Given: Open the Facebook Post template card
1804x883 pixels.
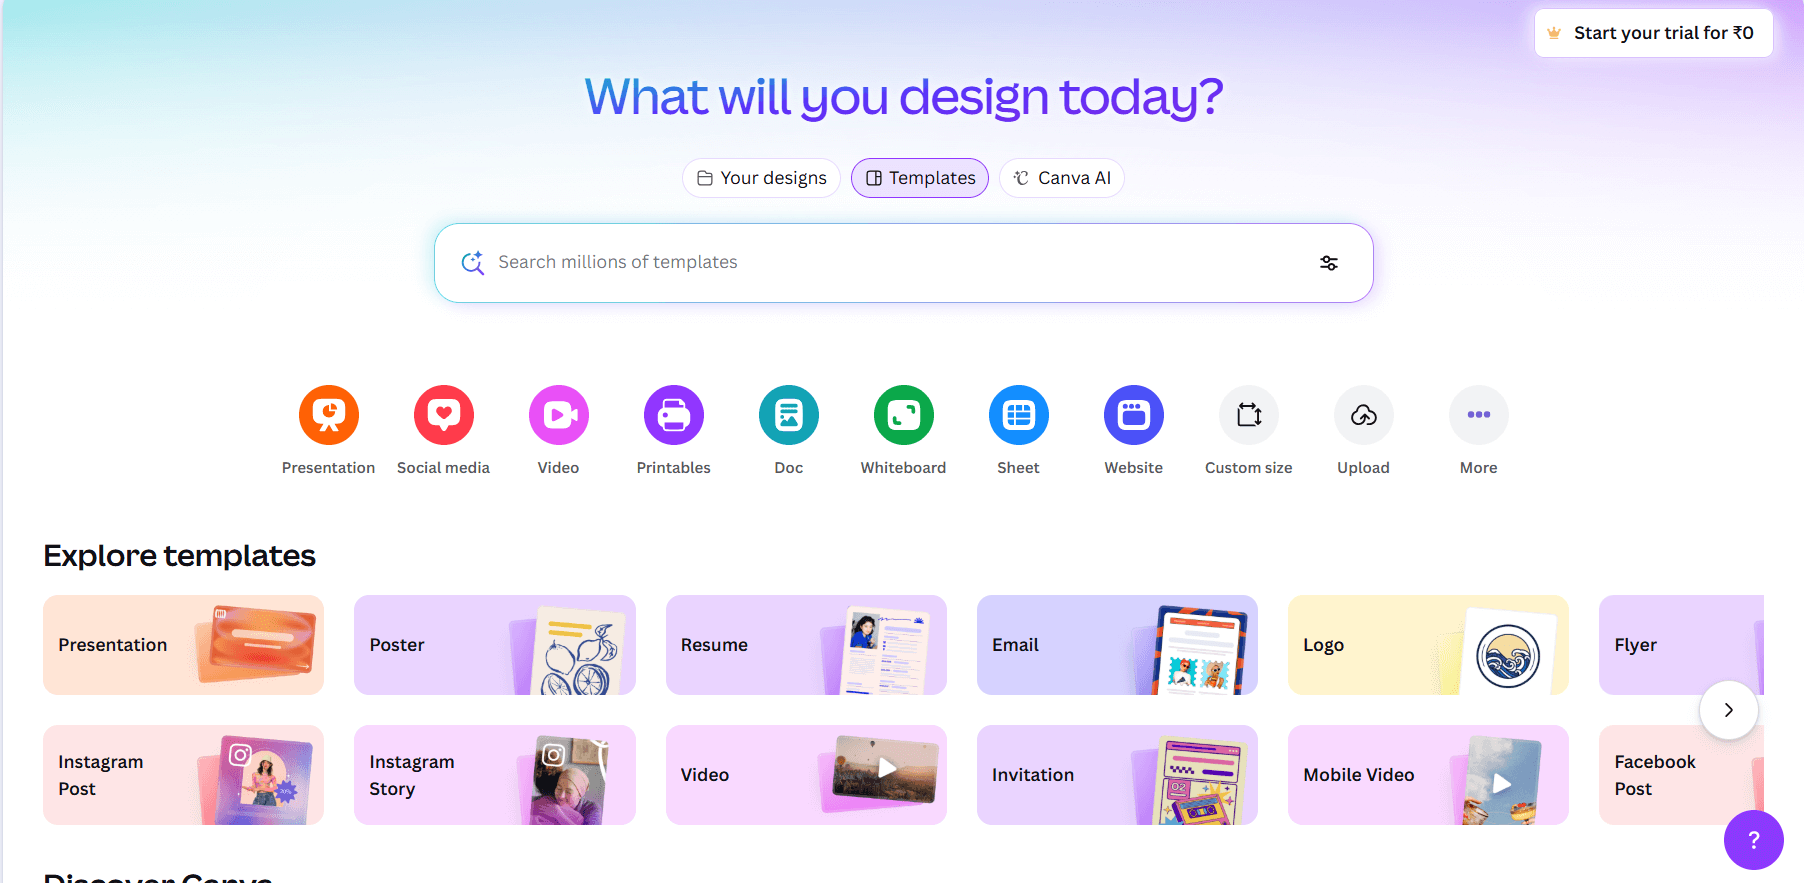Looking at the screenshot, I should pyautogui.click(x=1681, y=775).
